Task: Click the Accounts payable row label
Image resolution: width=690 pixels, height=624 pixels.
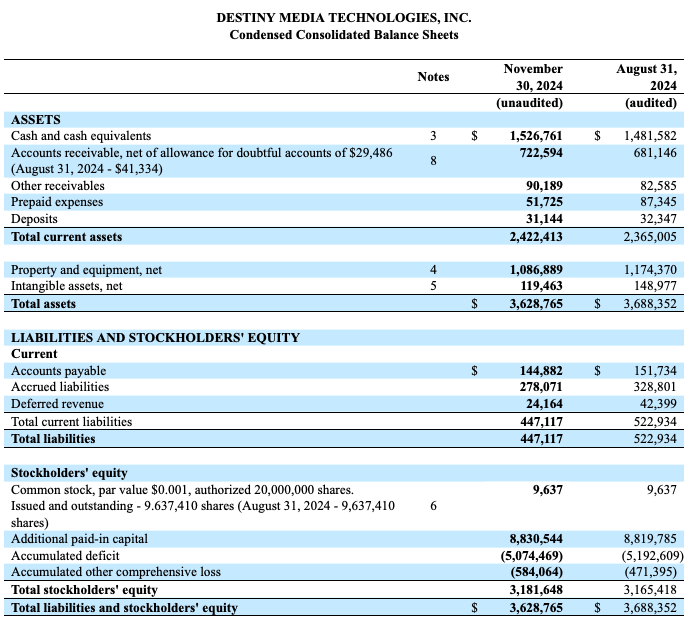Action: click(59, 371)
